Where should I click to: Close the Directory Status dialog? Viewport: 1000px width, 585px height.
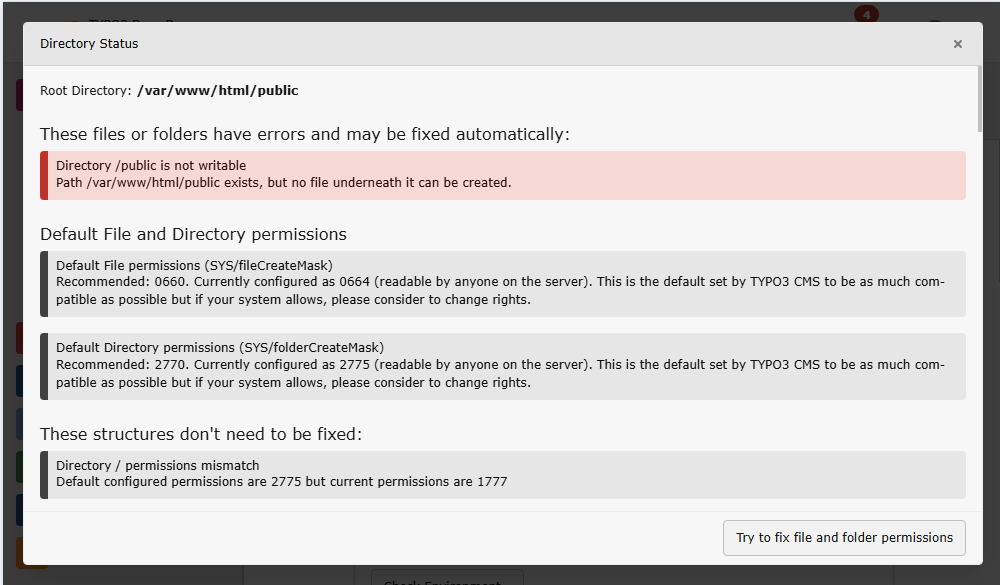click(x=957, y=44)
